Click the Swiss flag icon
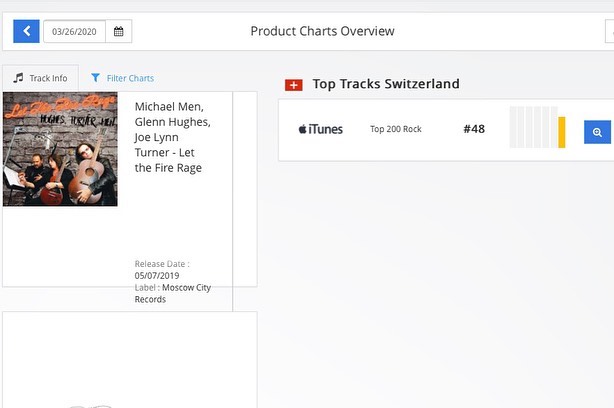Screen dimensions: 614x408 293,85
